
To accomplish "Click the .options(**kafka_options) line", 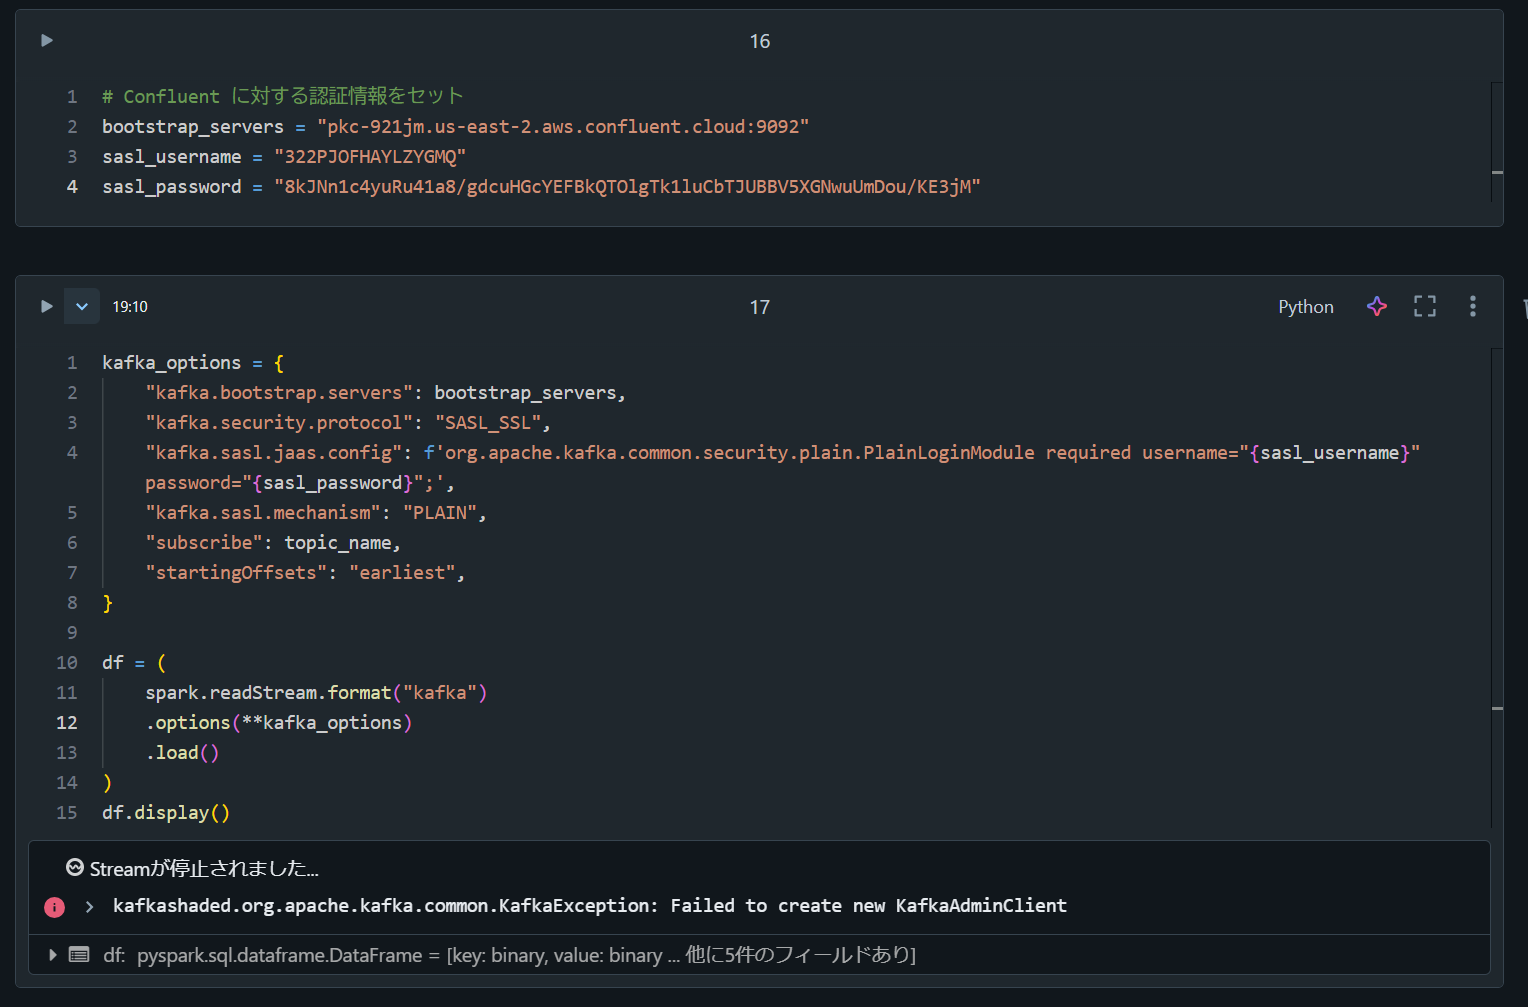I will (278, 723).
